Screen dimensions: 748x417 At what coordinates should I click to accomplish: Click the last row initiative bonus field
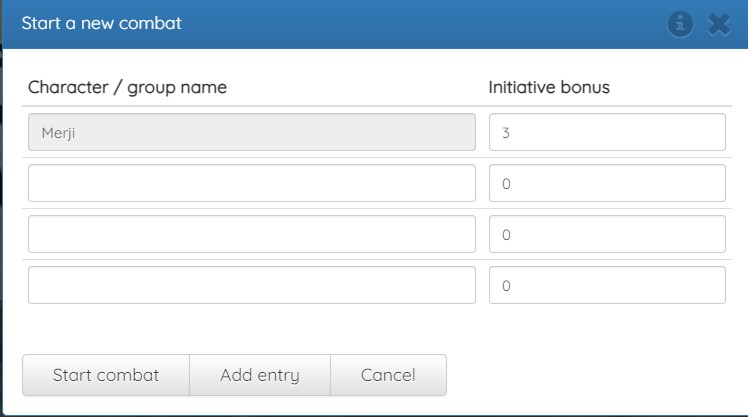pyautogui.click(x=606, y=285)
